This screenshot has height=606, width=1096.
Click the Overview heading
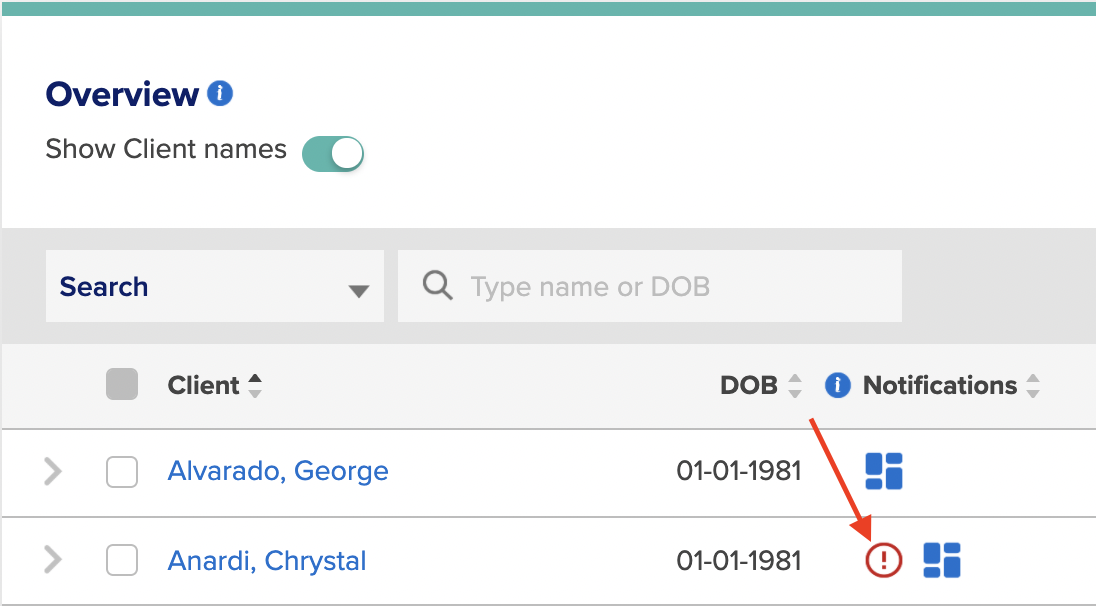pos(122,94)
